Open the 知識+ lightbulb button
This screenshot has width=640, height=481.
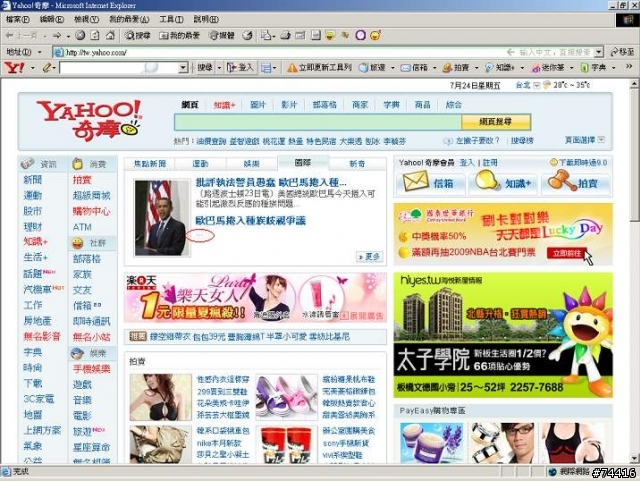[503, 183]
